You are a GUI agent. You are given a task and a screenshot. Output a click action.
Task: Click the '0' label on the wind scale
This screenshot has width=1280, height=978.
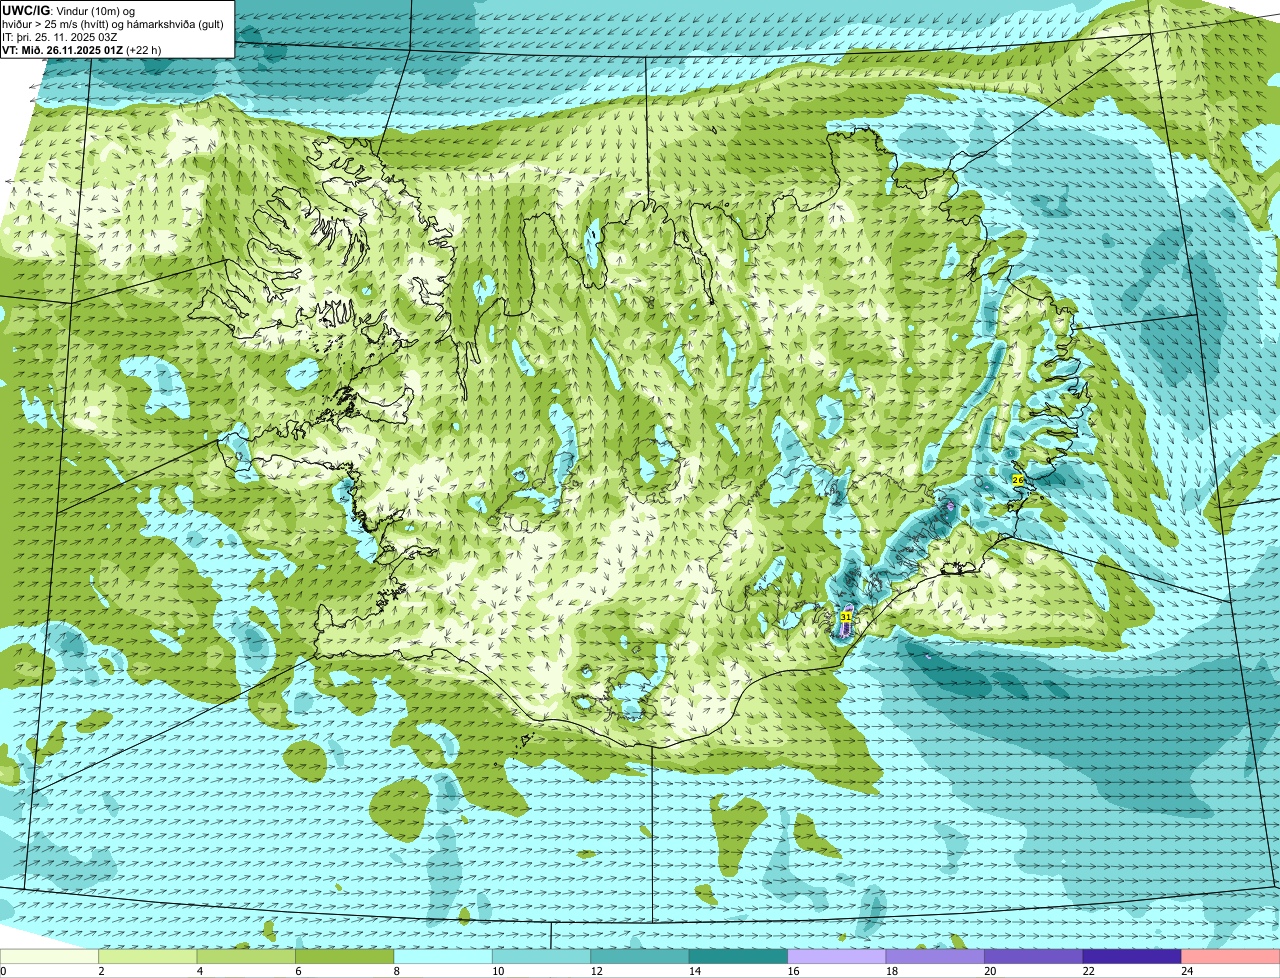[x=3, y=970]
